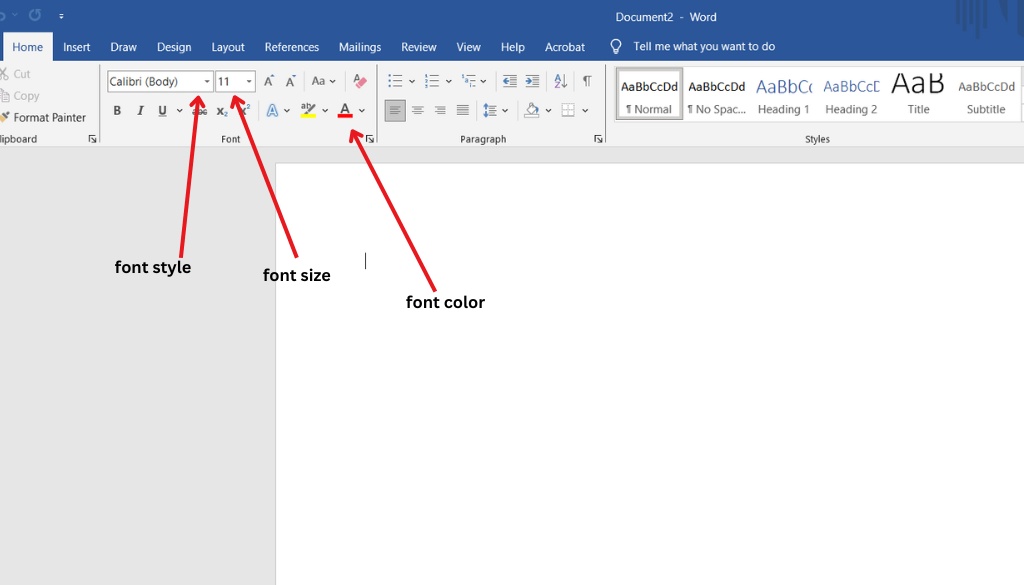The width and height of the screenshot is (1024, 585).
Task: Turn on numbered list formatting
Action: point(434,80)
